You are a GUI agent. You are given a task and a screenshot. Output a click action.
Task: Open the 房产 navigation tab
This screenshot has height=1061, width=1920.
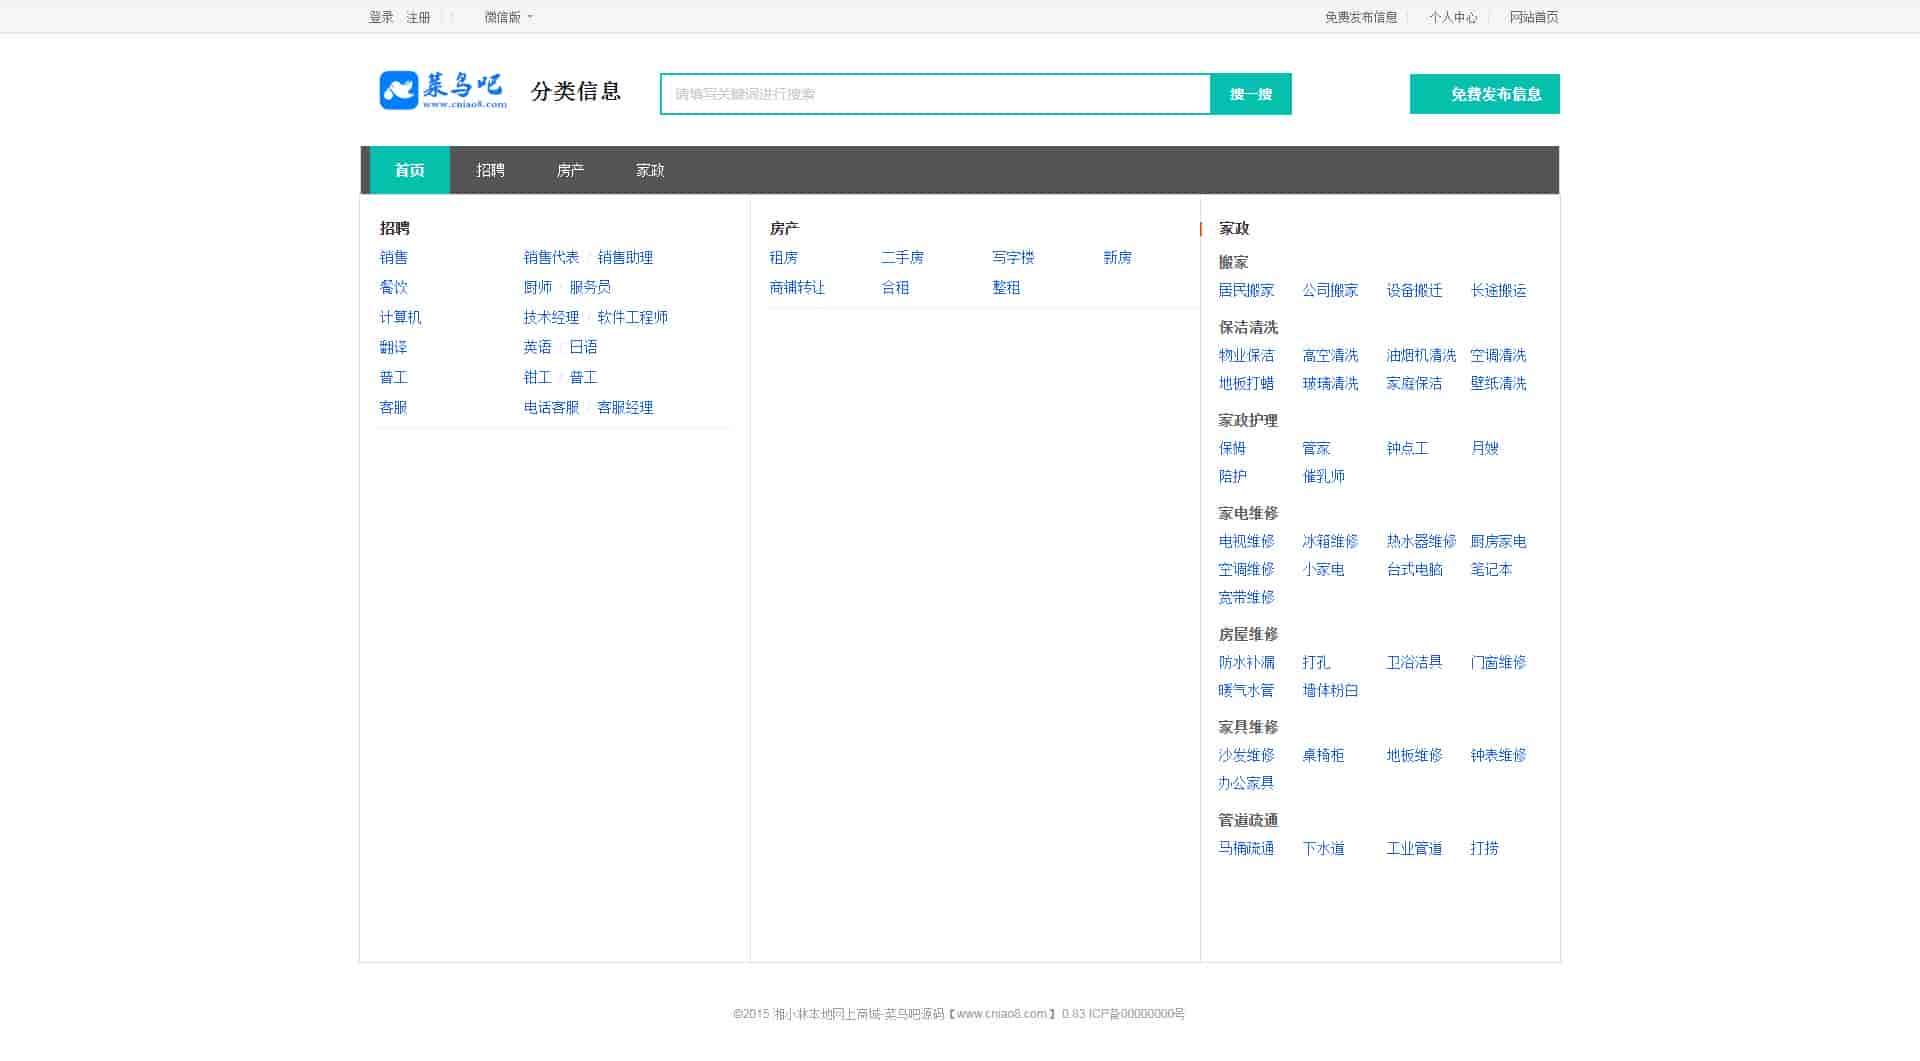click(x=570, y=170)
